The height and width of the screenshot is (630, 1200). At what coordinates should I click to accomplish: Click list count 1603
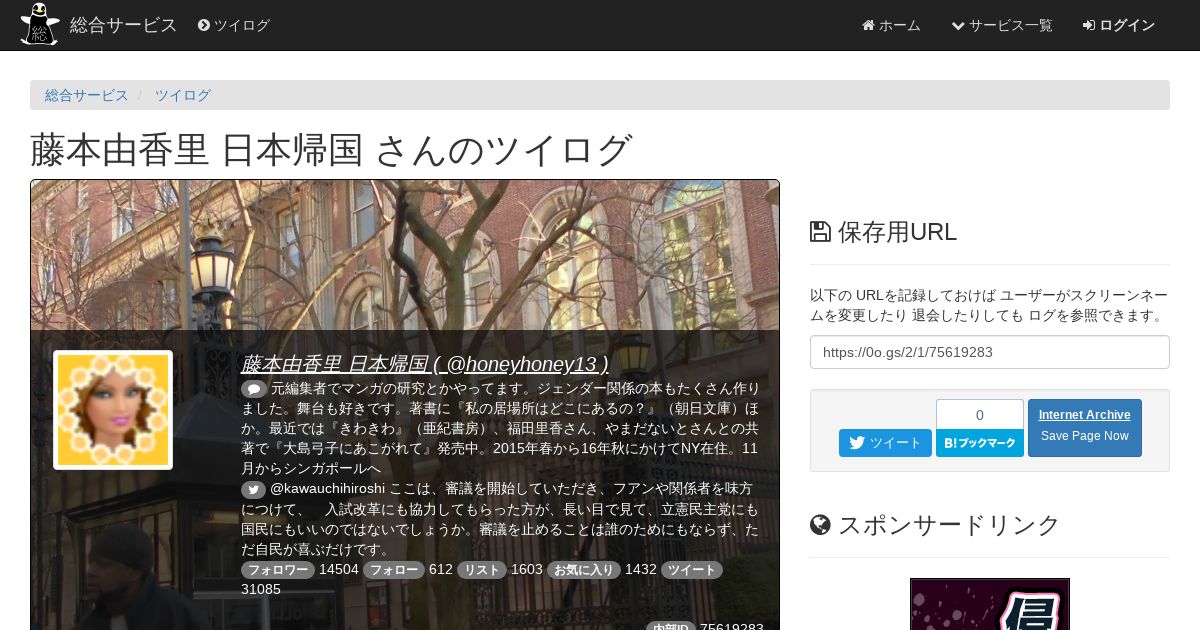tap(527, 570)
